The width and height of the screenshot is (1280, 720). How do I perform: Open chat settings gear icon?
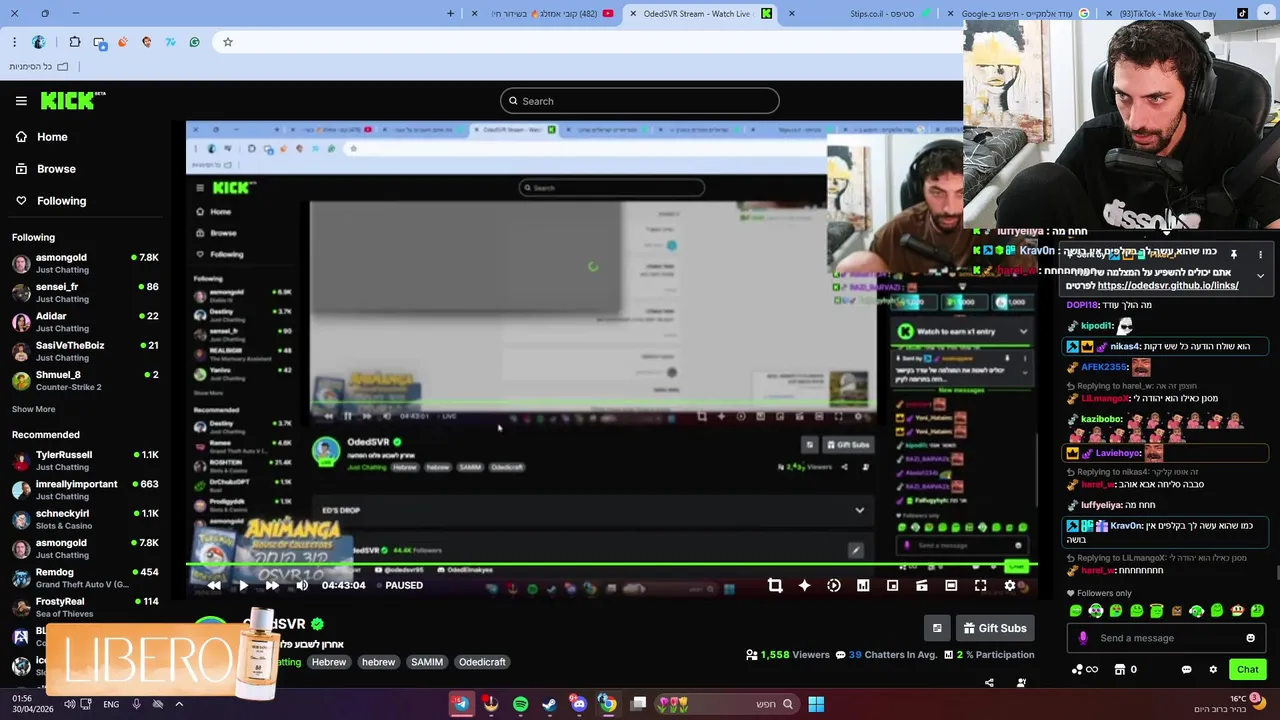(1213, 670)
